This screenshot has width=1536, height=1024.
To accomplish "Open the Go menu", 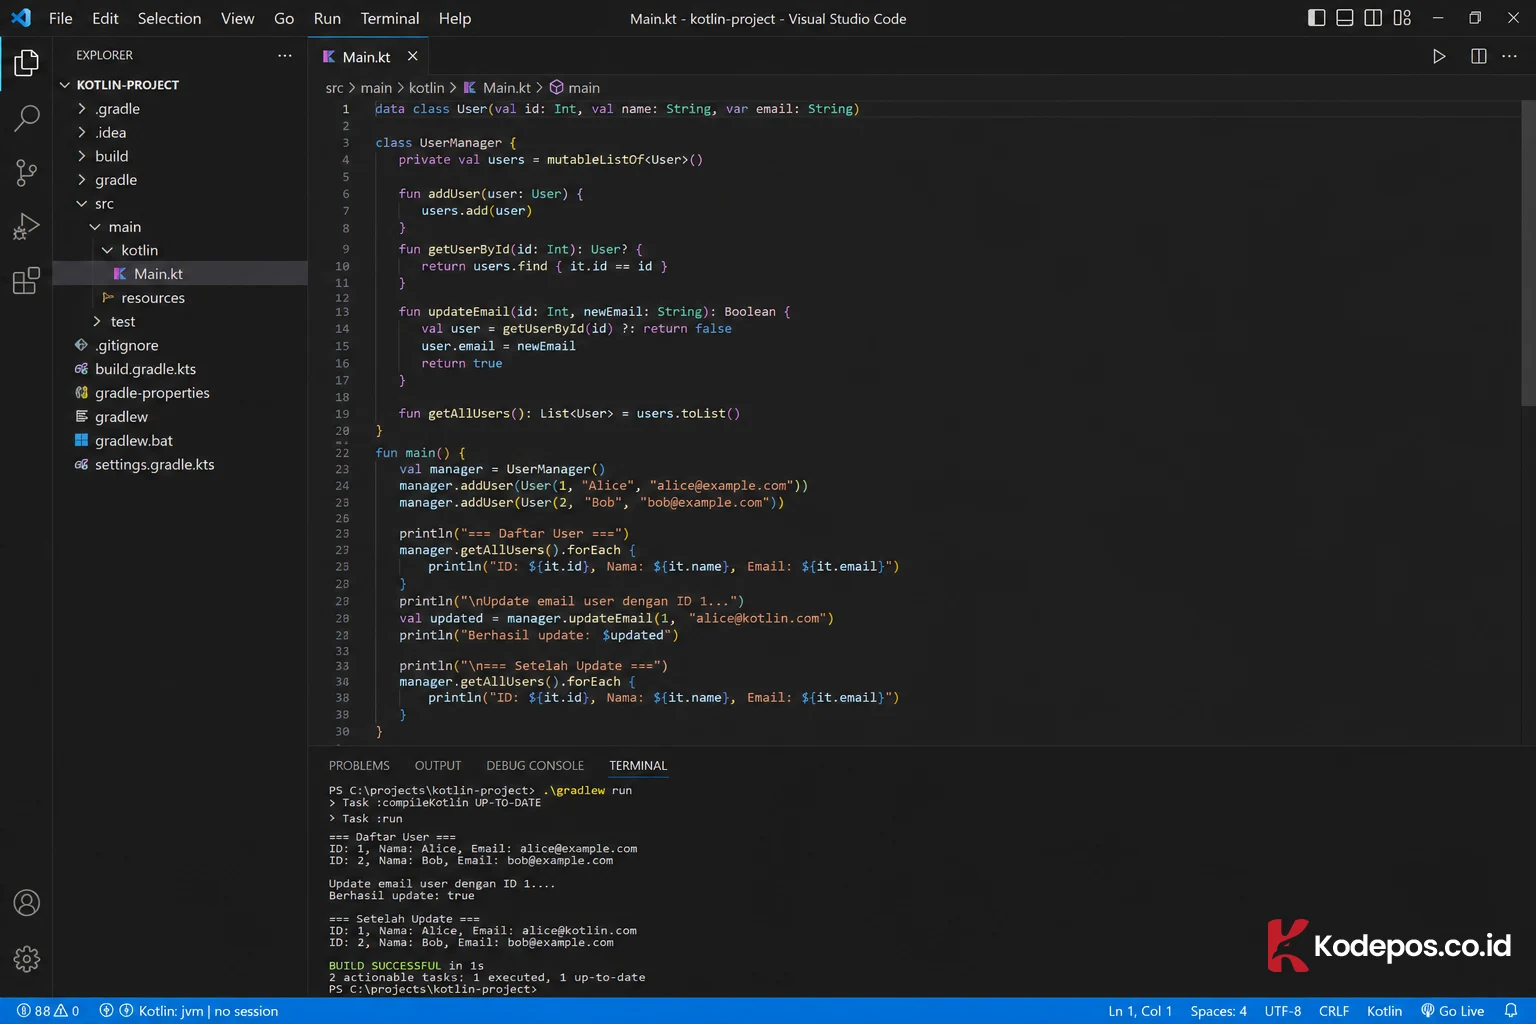I will [284, 18].
